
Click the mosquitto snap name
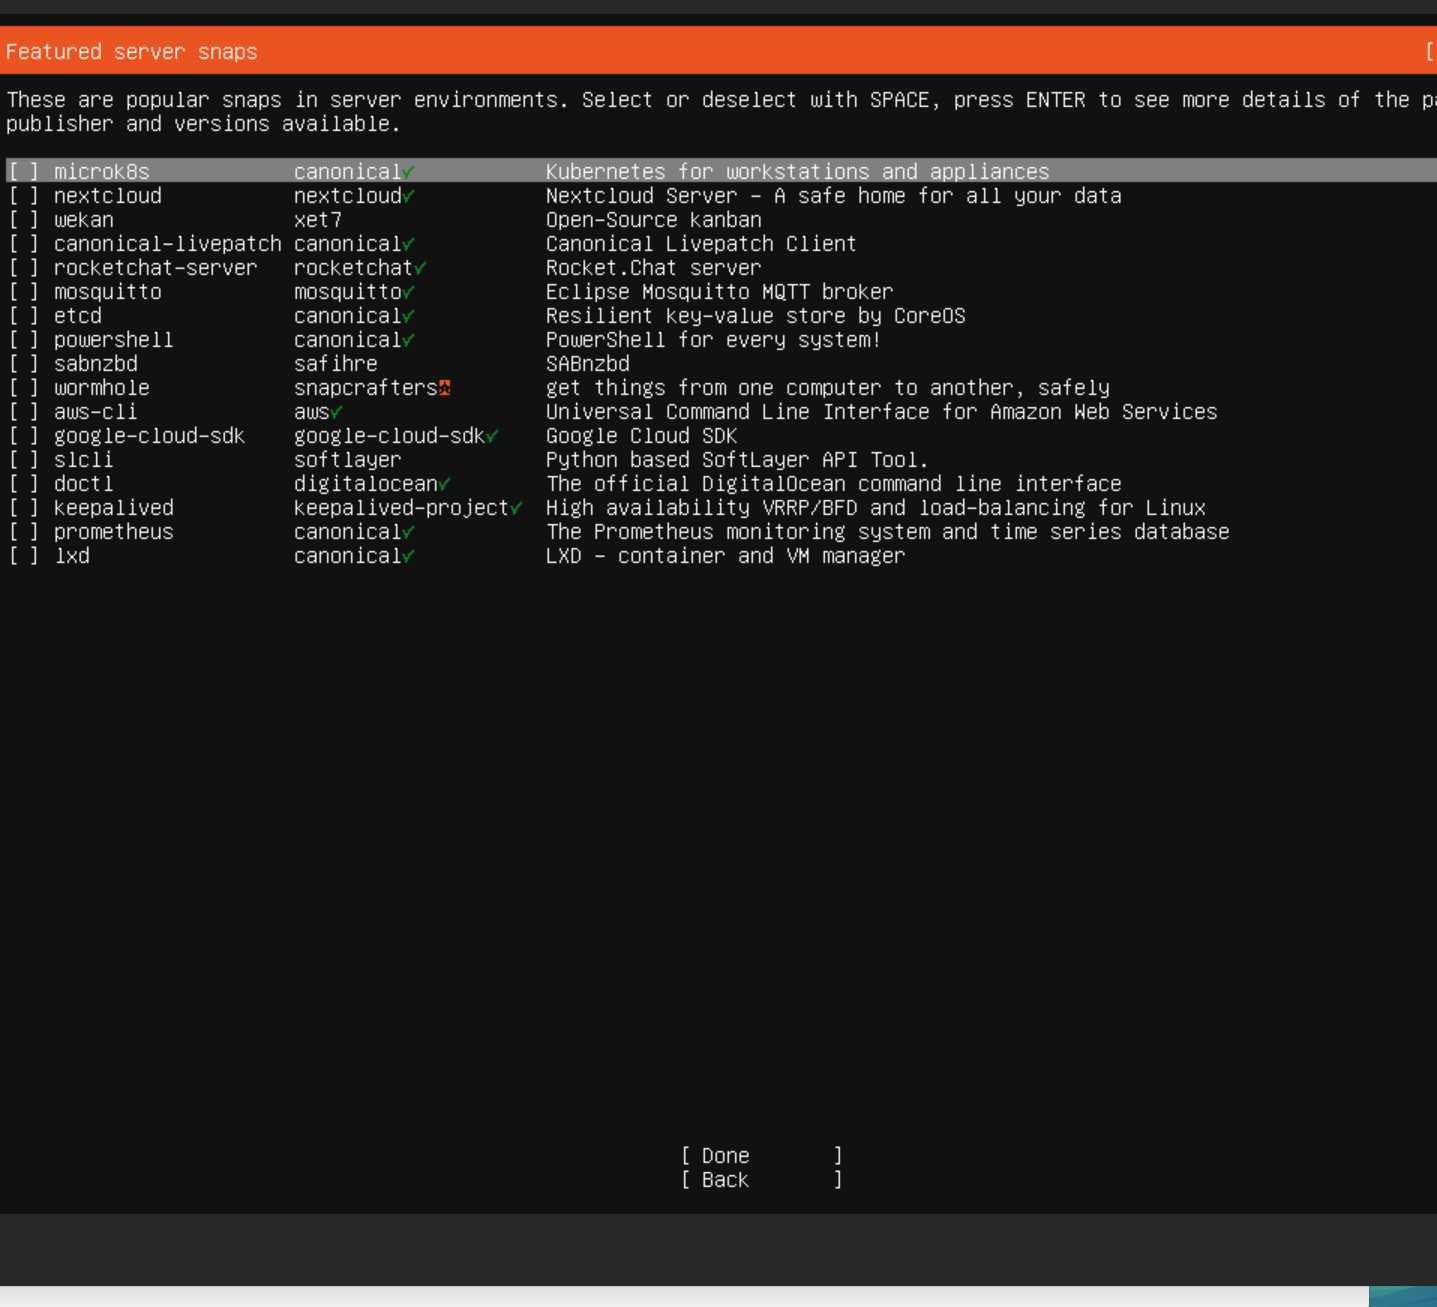coord(108,292)
